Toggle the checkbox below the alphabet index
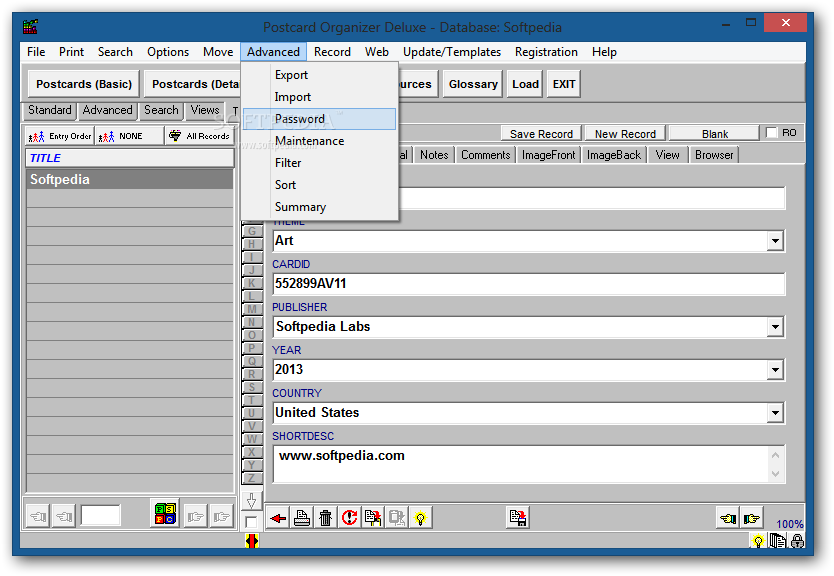This screenshot has width=834, height=576. [x=251, y=522]
